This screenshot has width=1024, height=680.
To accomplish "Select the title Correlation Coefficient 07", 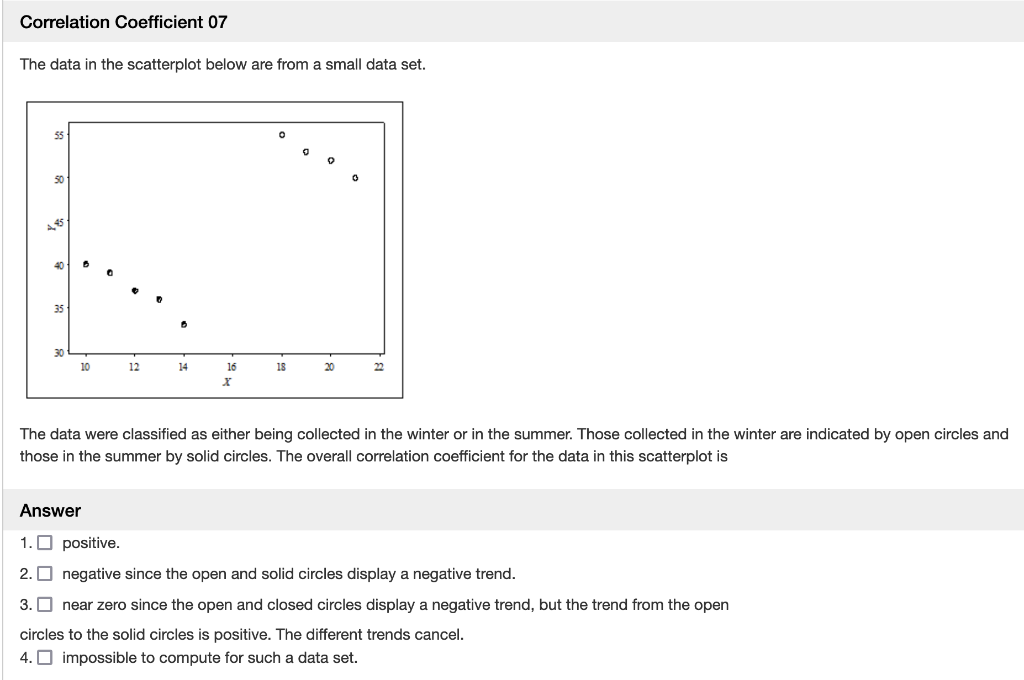I will coord(124,21).
